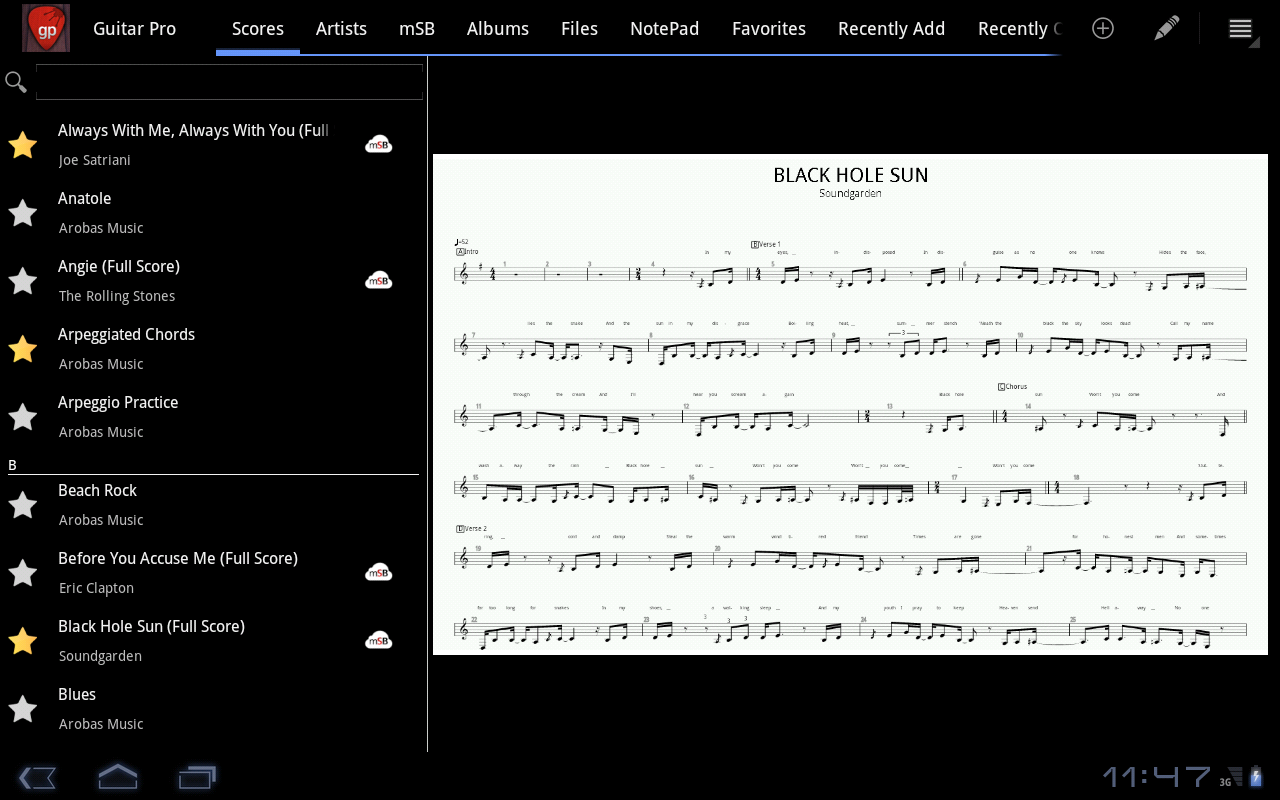The height and width of the screenshot is (800, 1280).
Task: Open mSB cloud icon for Black Hole Sun
Action: pos(378,640)
